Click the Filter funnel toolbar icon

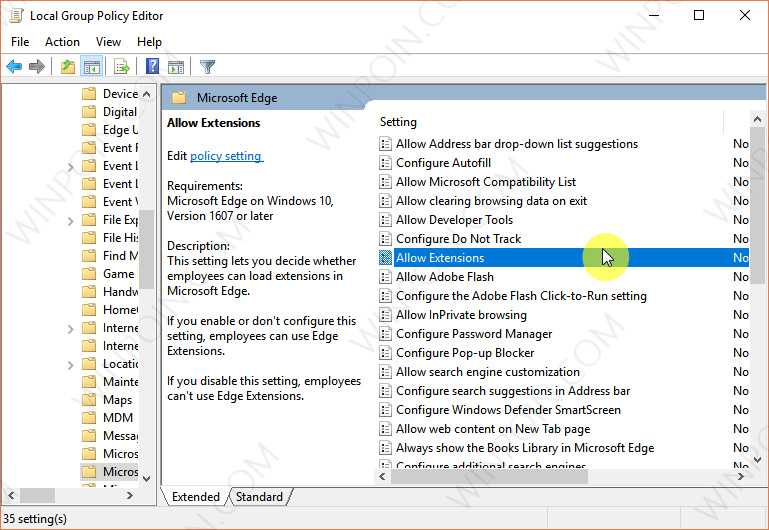point(207,66)
